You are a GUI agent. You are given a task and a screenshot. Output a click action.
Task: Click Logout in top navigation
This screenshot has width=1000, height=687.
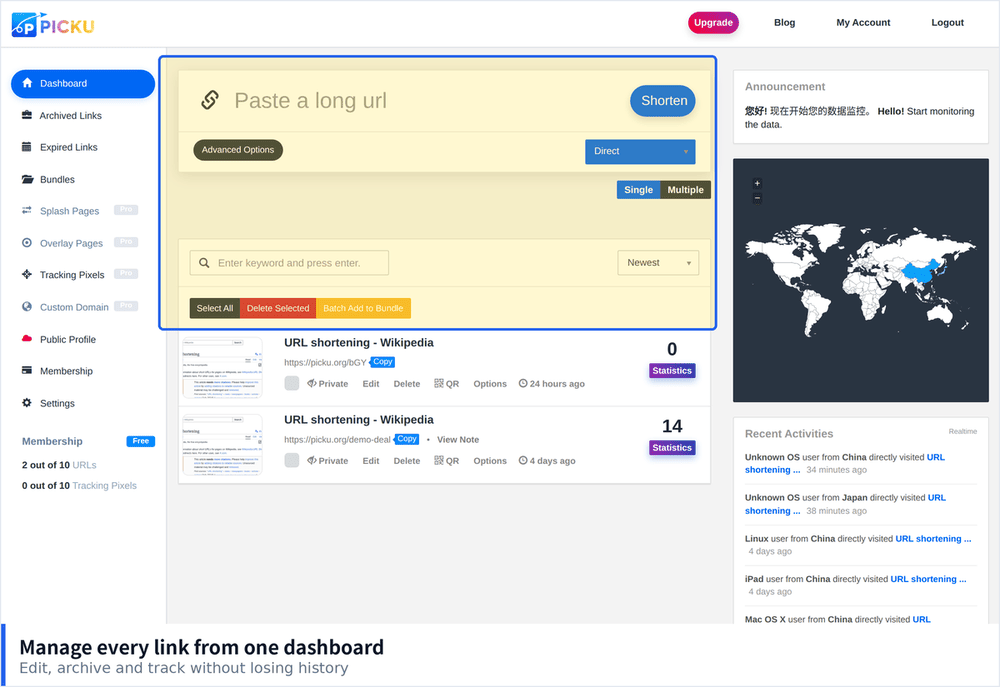(947, 22)
